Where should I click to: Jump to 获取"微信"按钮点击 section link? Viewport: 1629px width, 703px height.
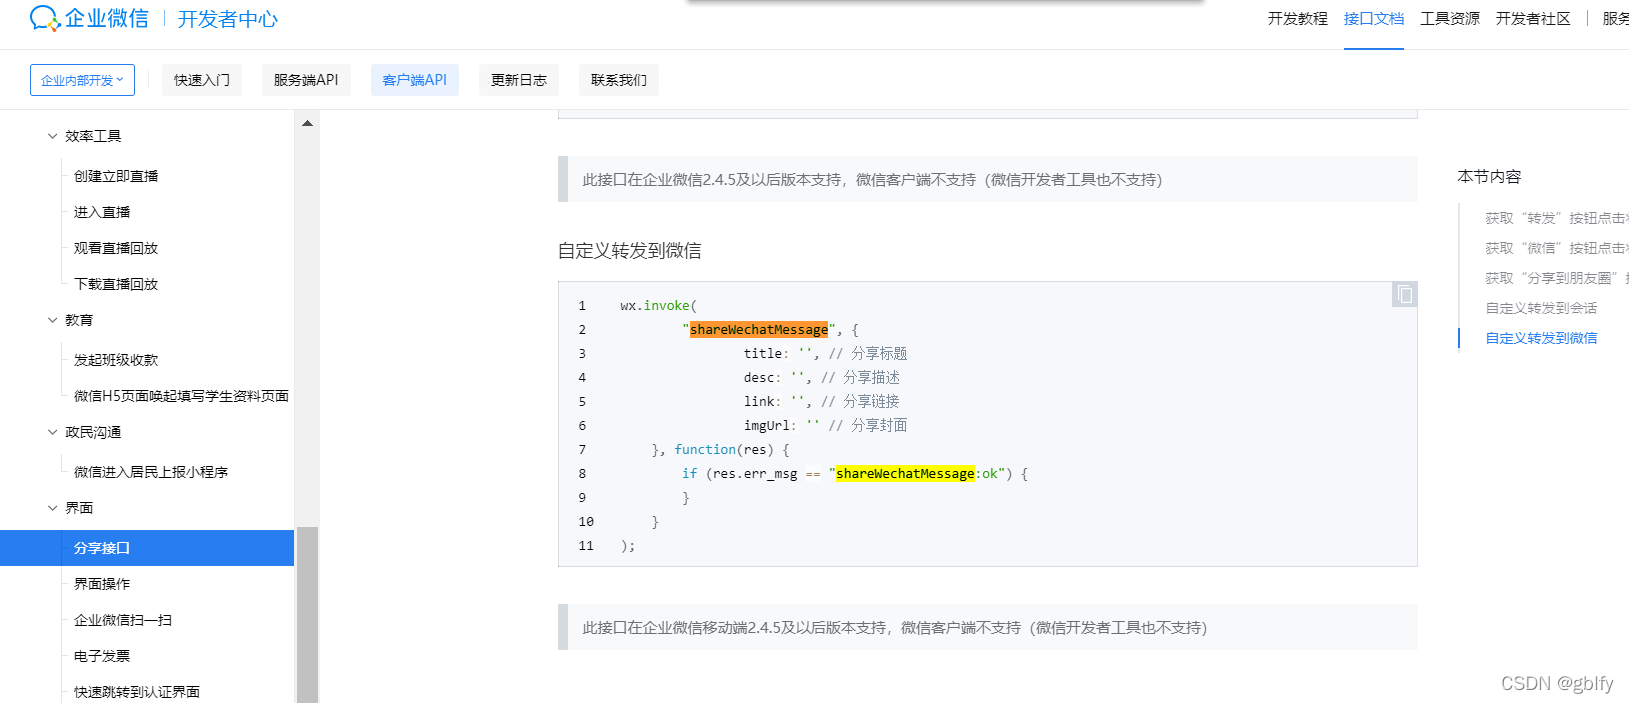1557,248
